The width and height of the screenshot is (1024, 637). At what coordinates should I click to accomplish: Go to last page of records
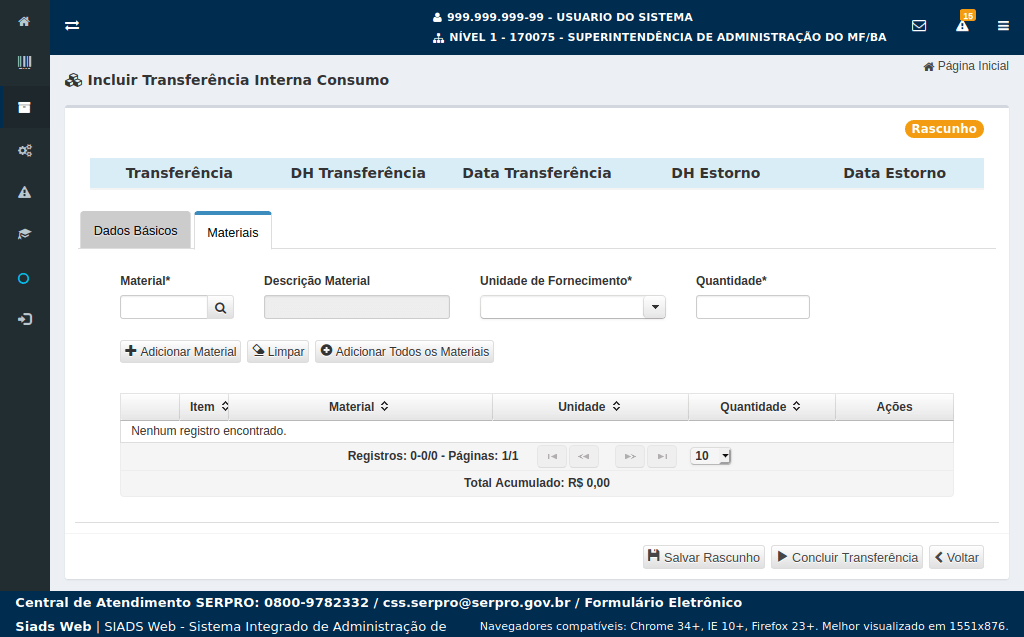(x=662, y=456)
